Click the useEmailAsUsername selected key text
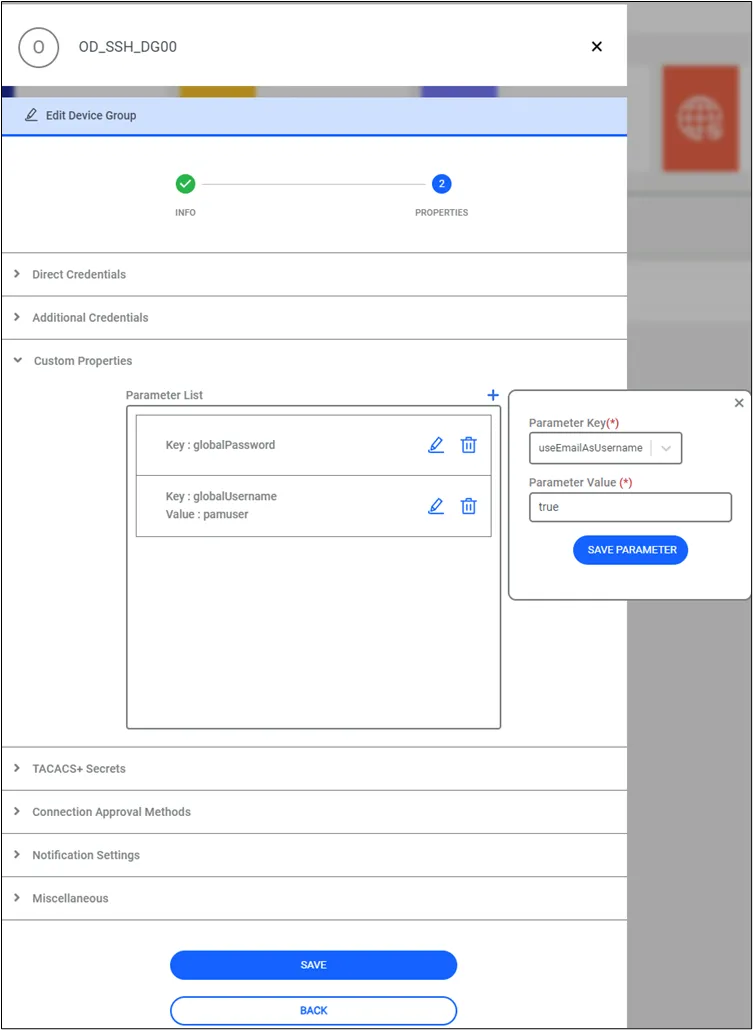 [x=590, y=448]
